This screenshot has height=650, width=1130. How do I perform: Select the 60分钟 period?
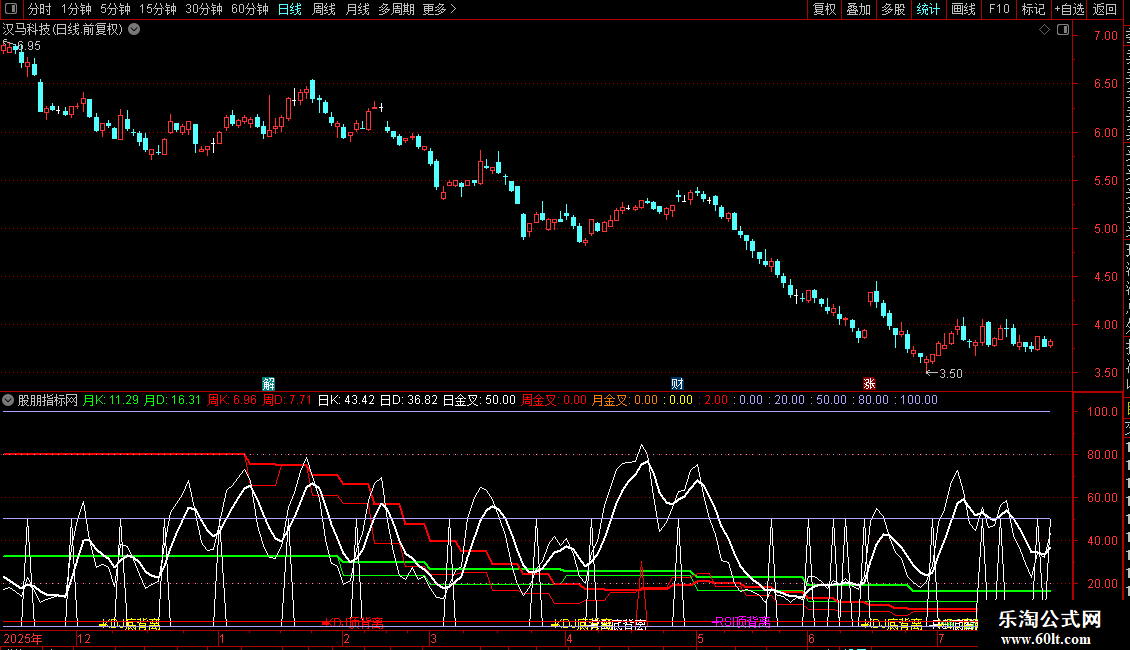[x=250, y=9]
